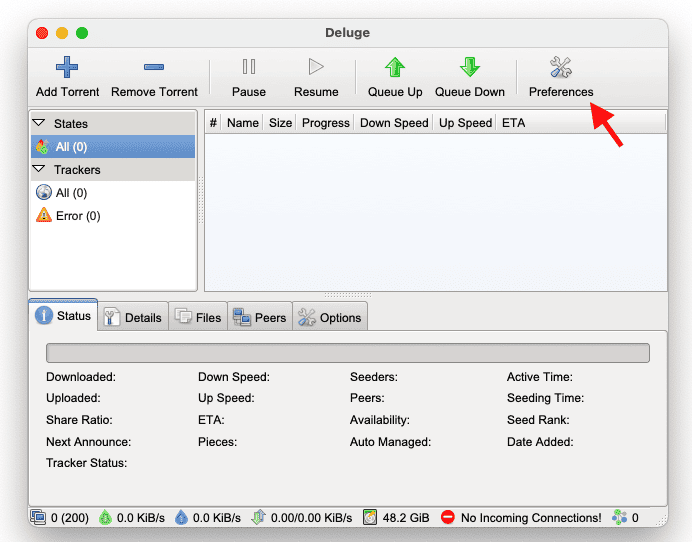Sort by Down Speed column header

[394, 123]
